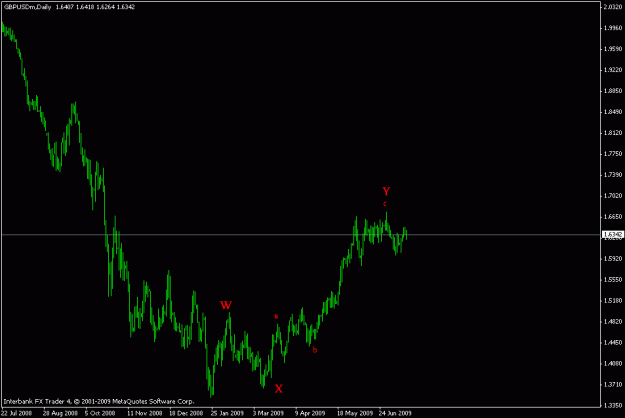Click the 1.3350 price axis label
This screenshot has width=625, height=418.
pos(613,406)
